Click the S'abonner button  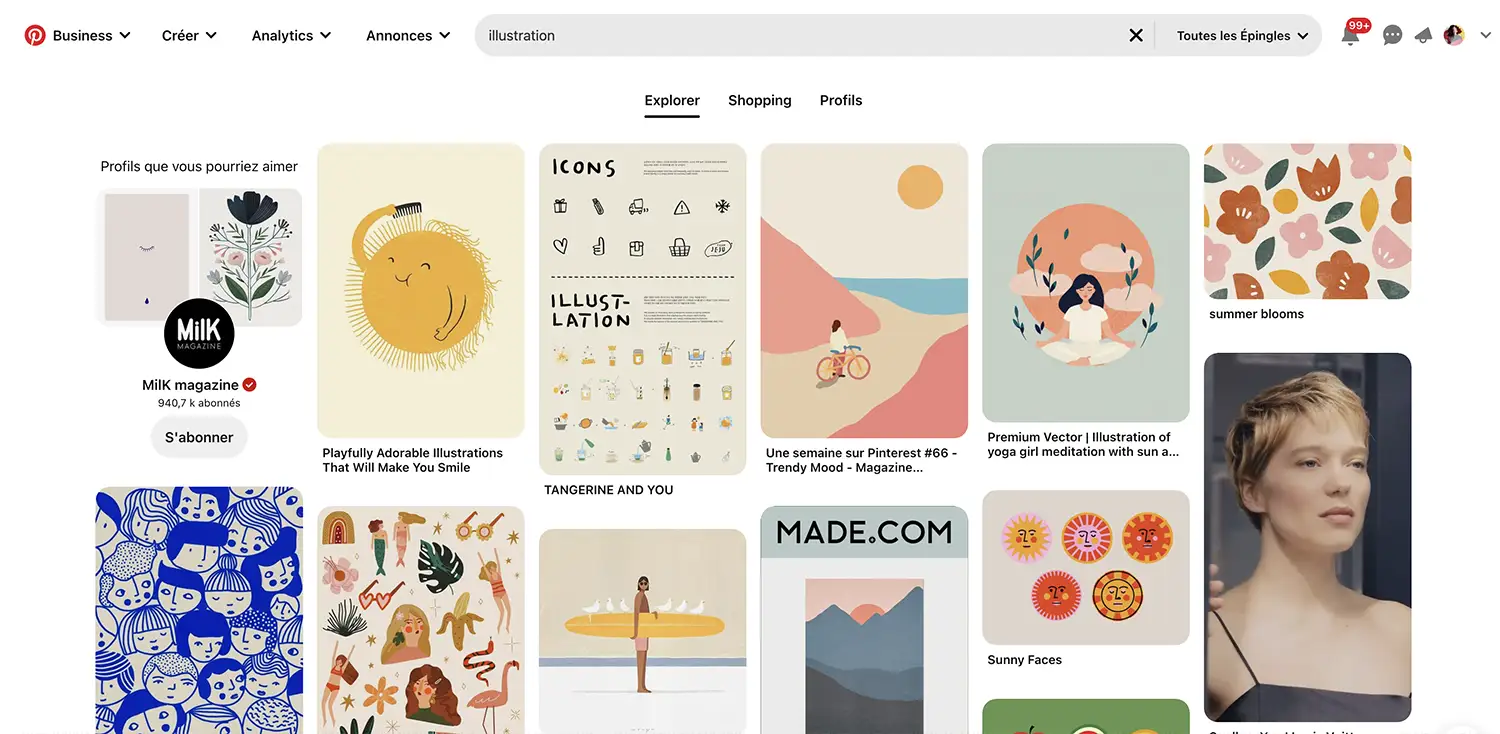[x=199, y=437]
